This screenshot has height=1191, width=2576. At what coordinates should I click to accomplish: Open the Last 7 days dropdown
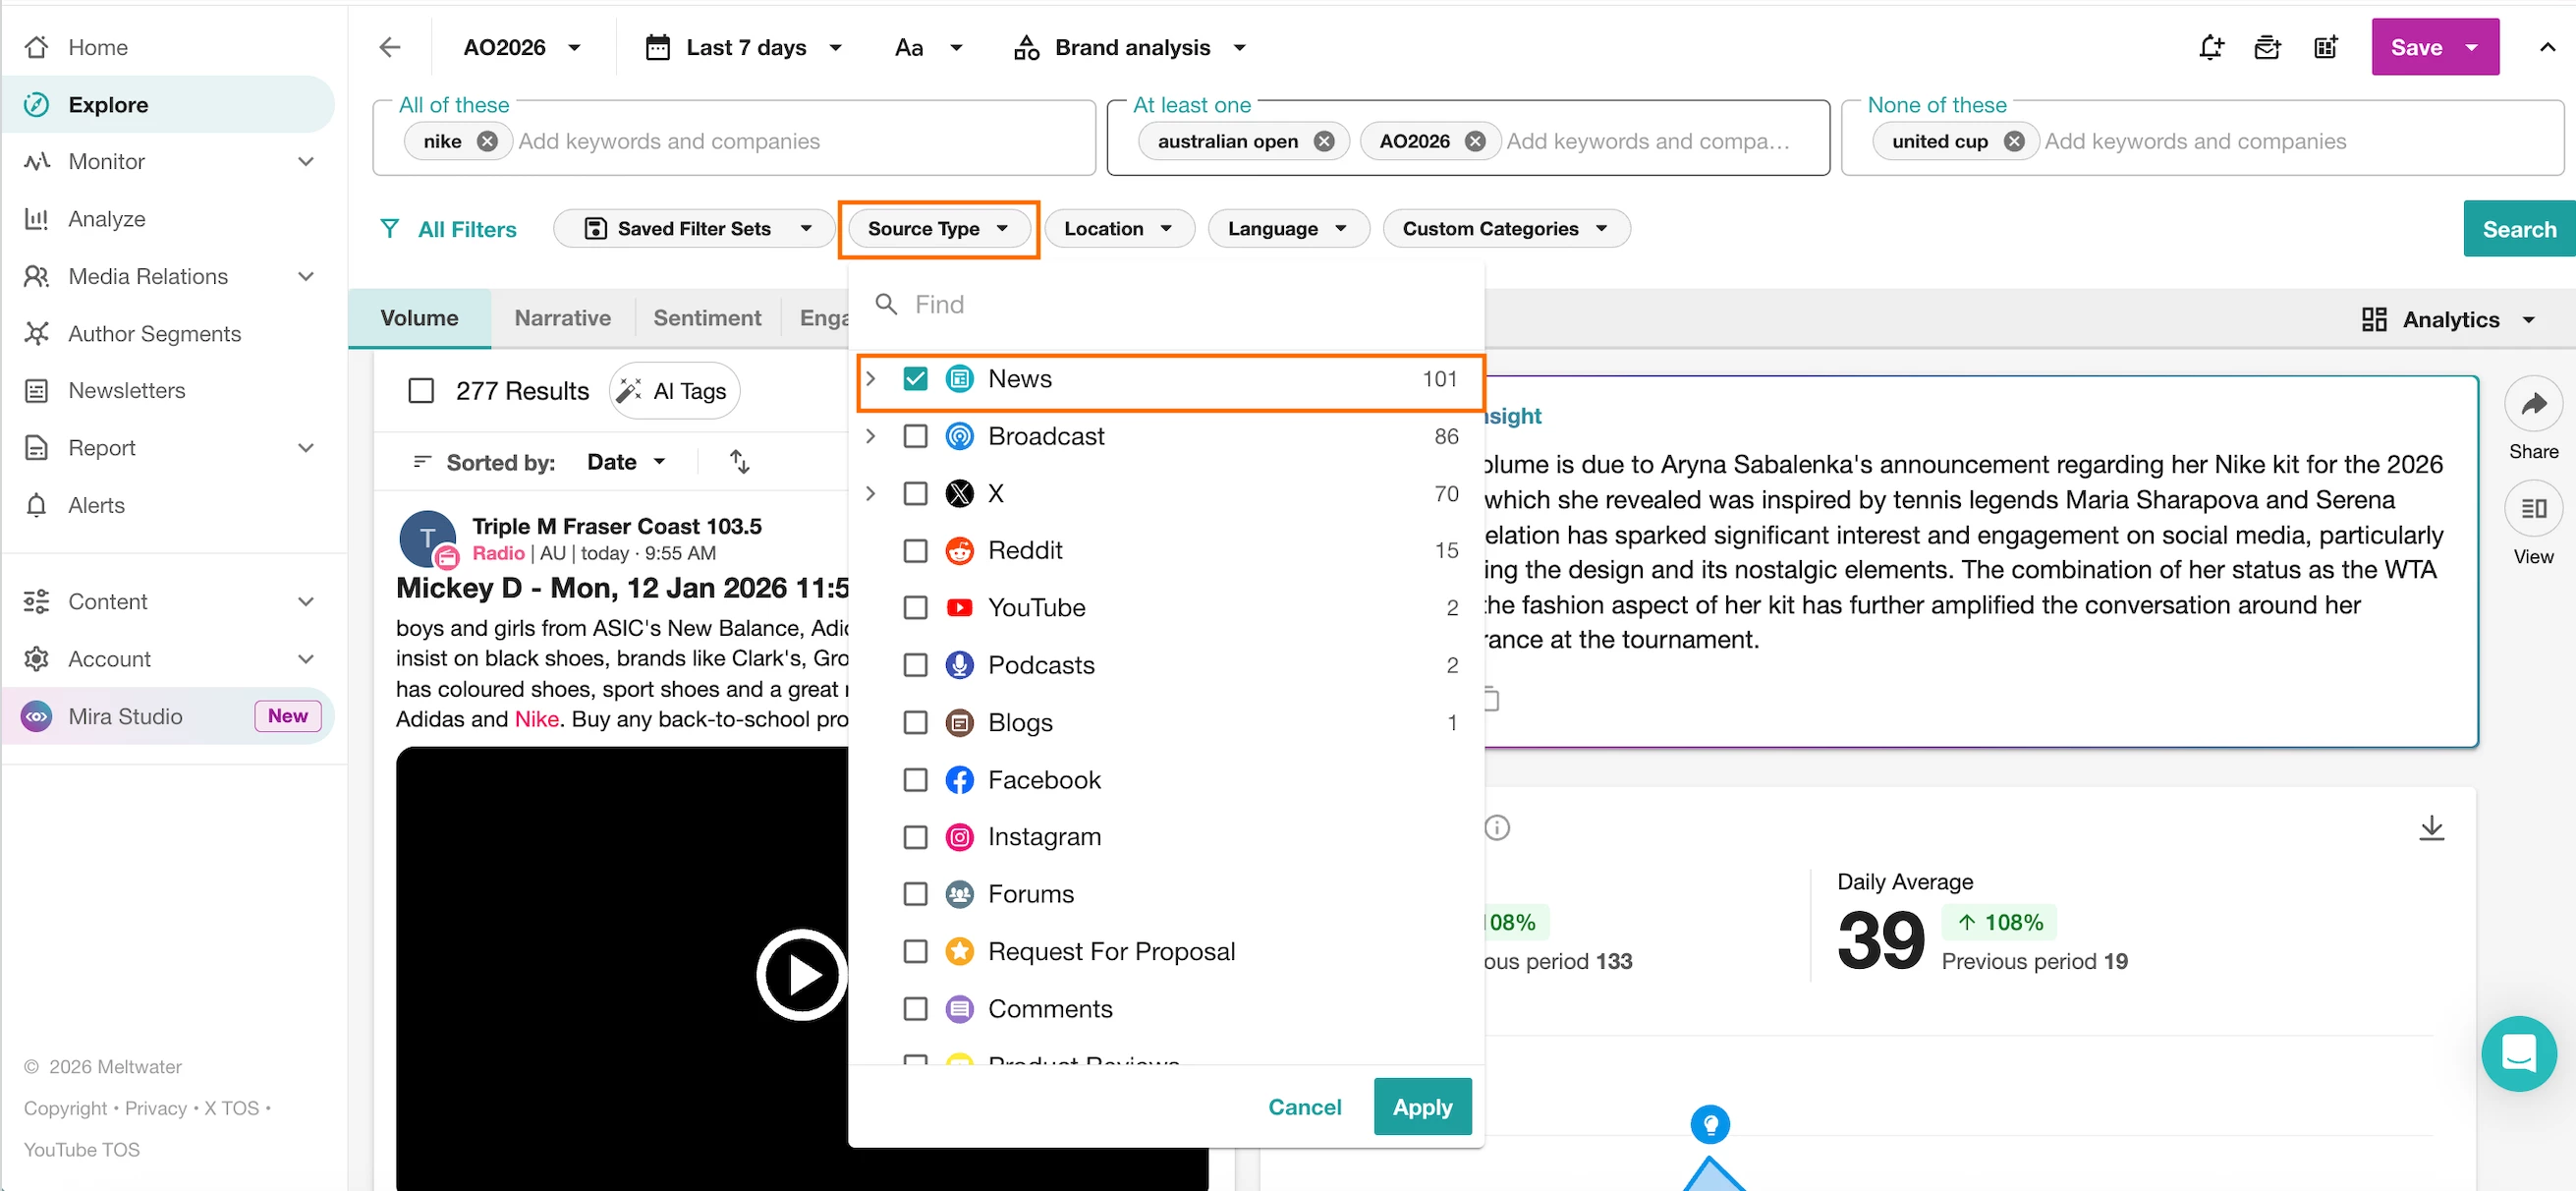pos(745,47)
